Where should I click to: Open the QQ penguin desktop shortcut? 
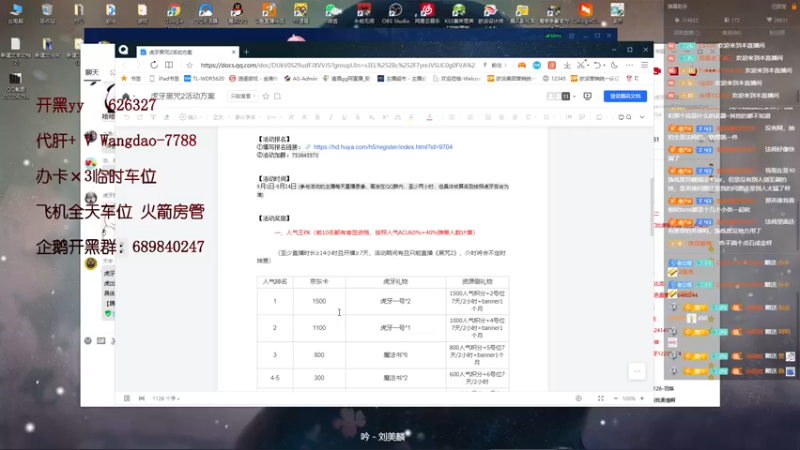coord(237,13)
